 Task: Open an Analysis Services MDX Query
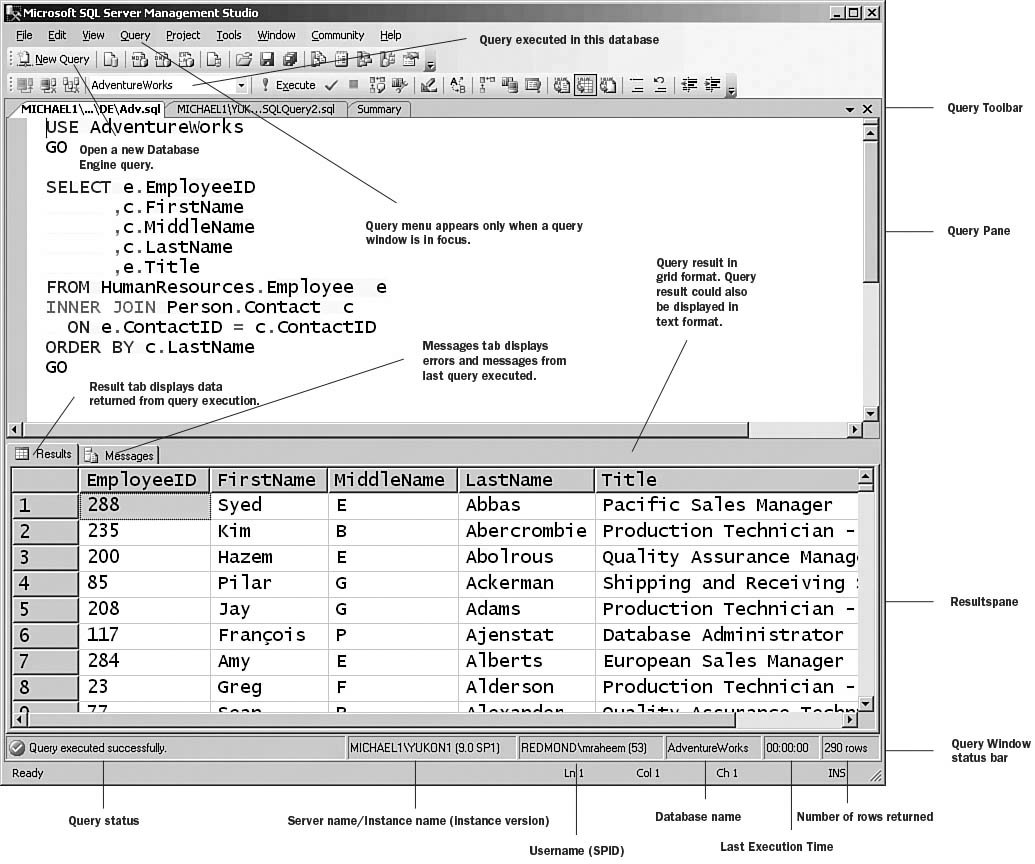click(x=139, y=59)
